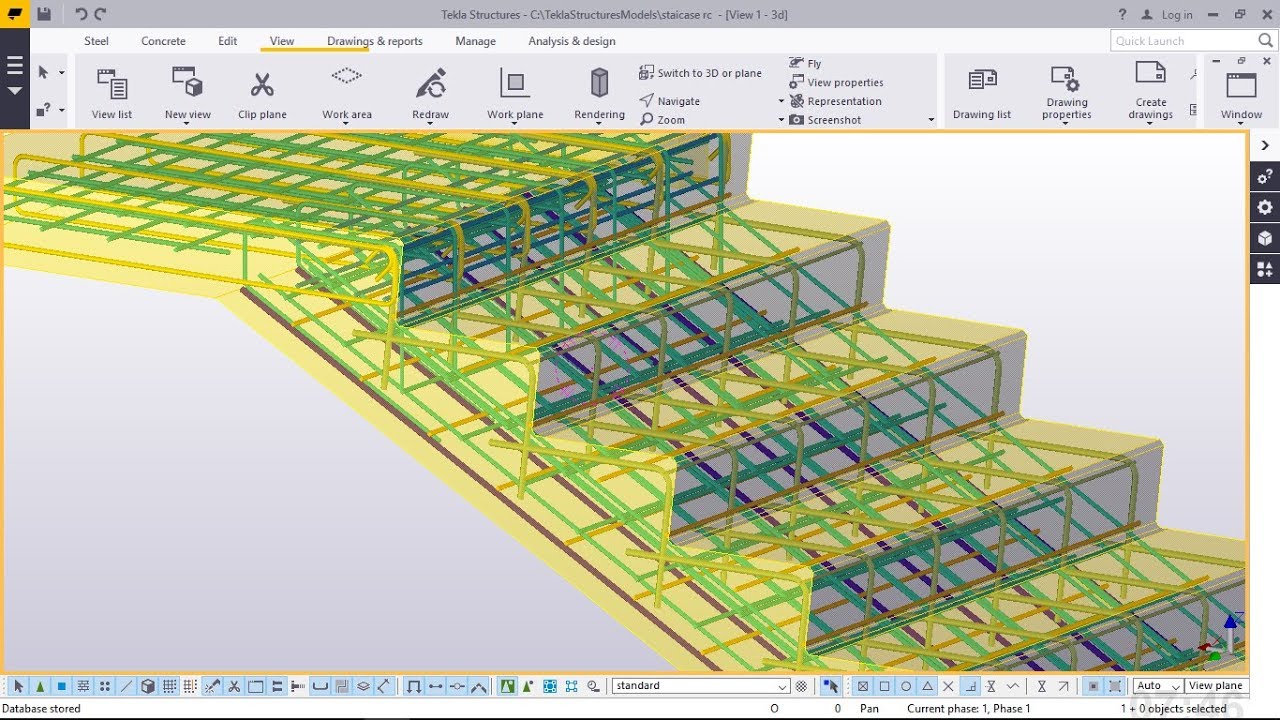Open the help question mark icon
The image size is (1280, 720).
(1122, 14)
